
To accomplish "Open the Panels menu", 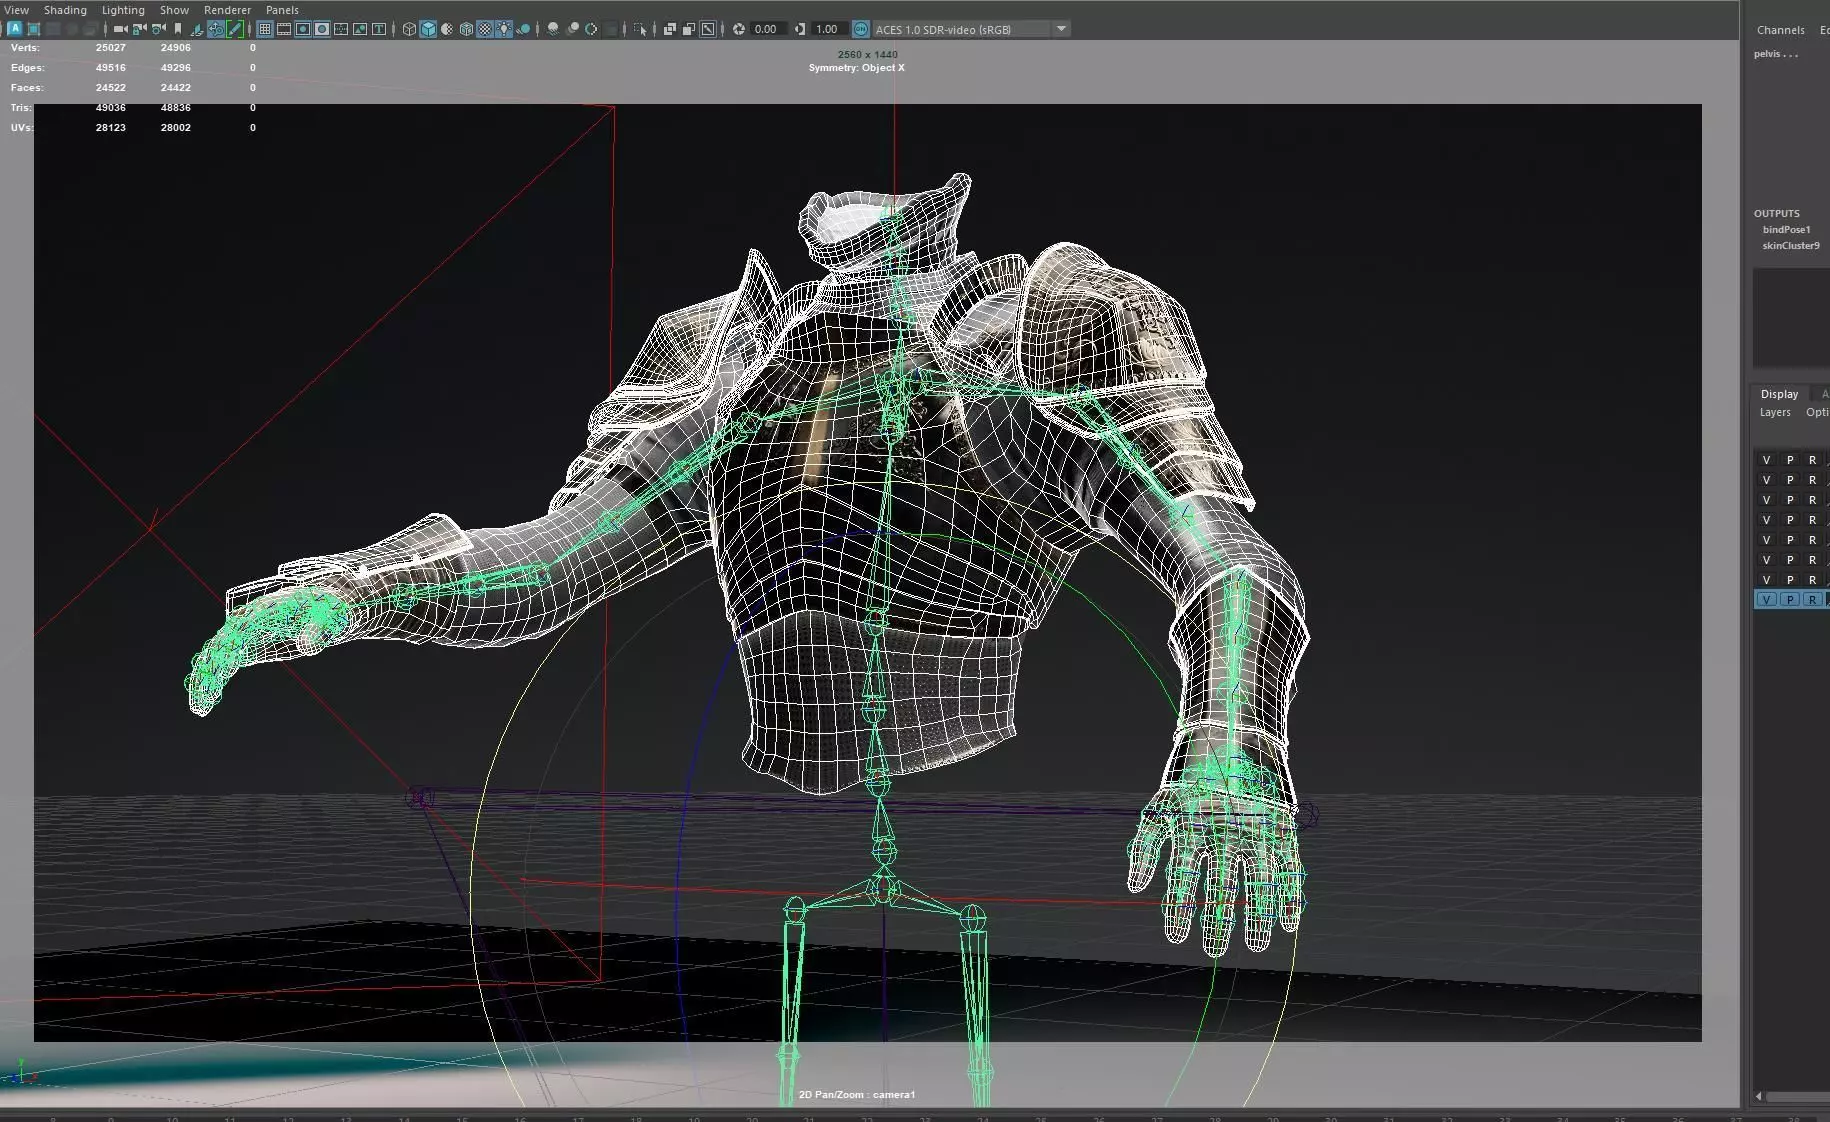I will [x=282, y=10].
